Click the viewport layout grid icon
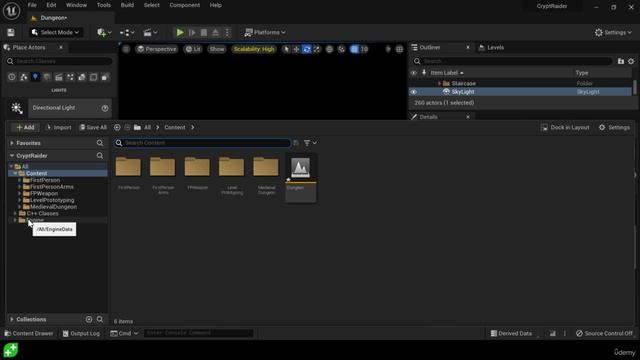Viewport: 640px width, 360px height. (x=400, y=49)
